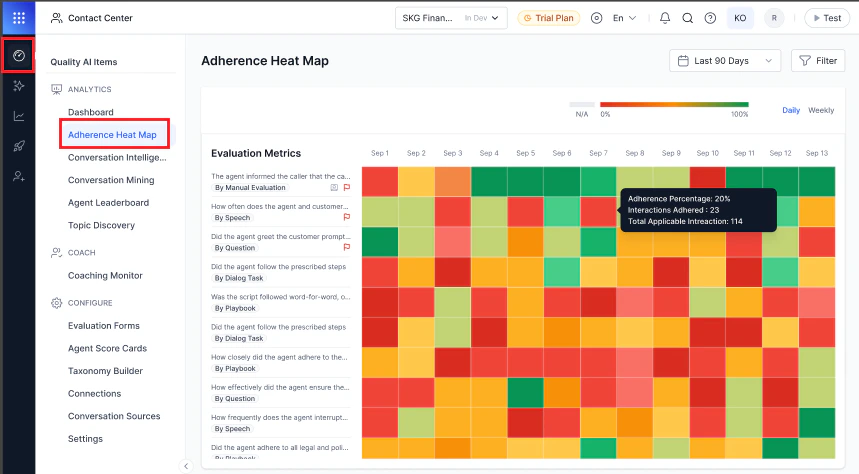Screen dimensions: 859x474
Task: Click the first By Dialog Task tag
Action: pyautogui.click(x=238, y=278)
